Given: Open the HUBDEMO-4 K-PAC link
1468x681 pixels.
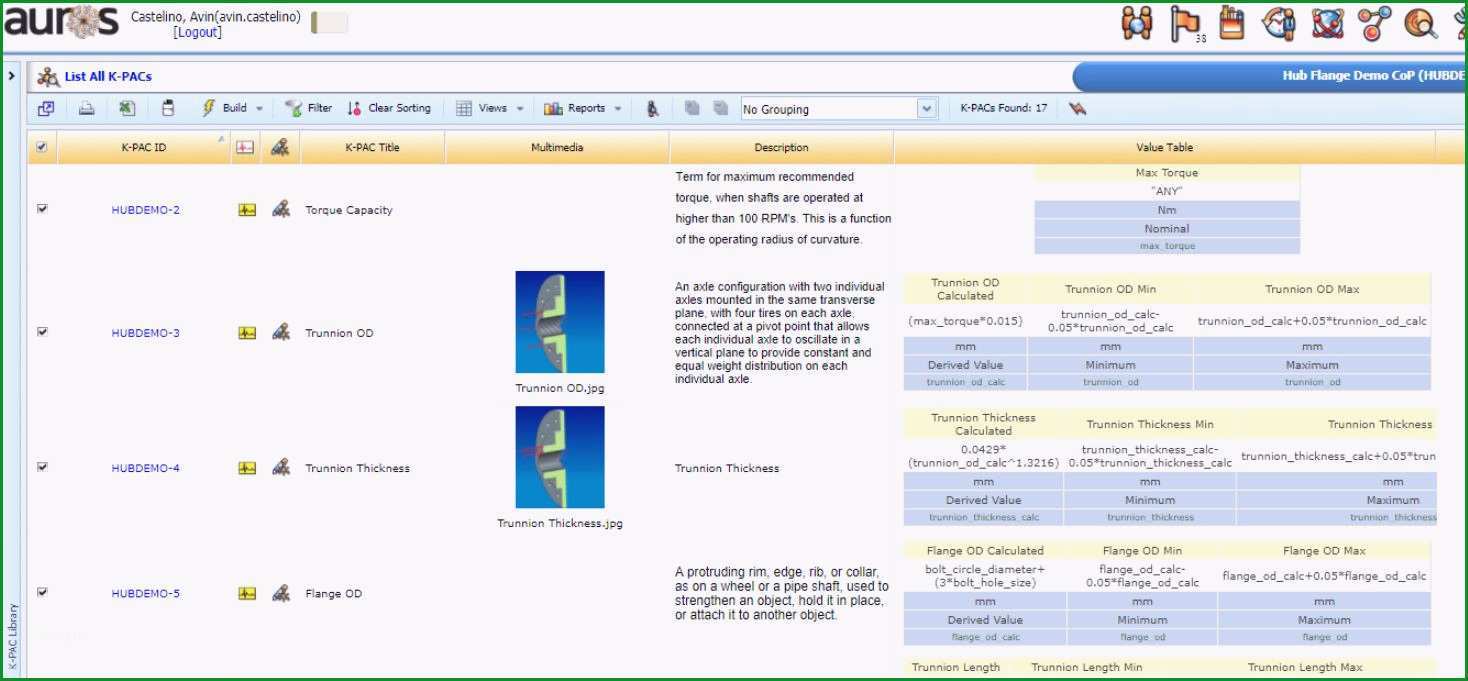Looking at the screenshot, I should coord(146,468).
